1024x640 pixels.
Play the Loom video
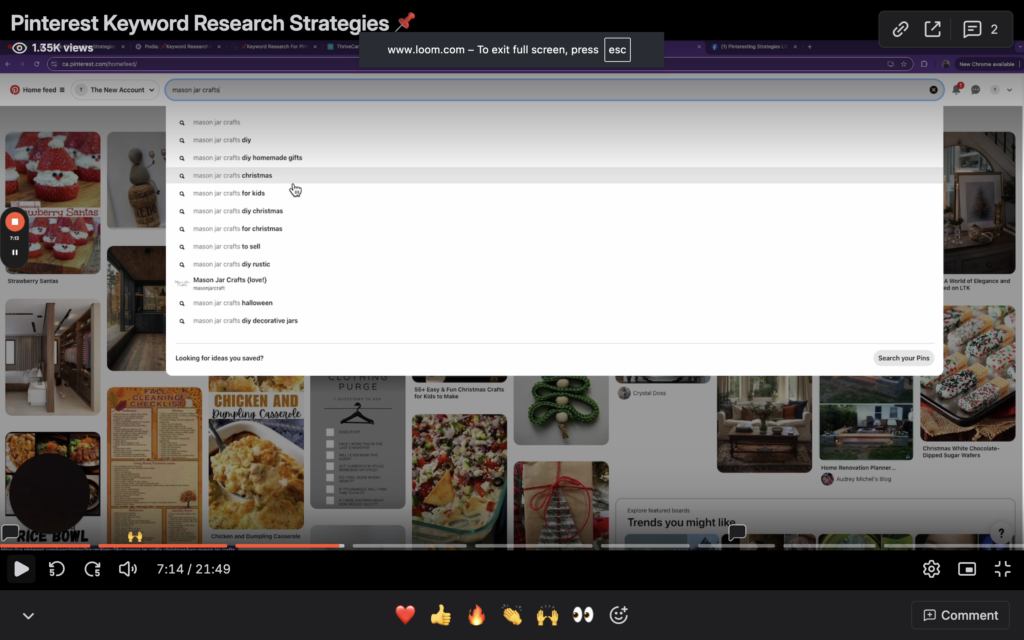(x=21, y=569)
